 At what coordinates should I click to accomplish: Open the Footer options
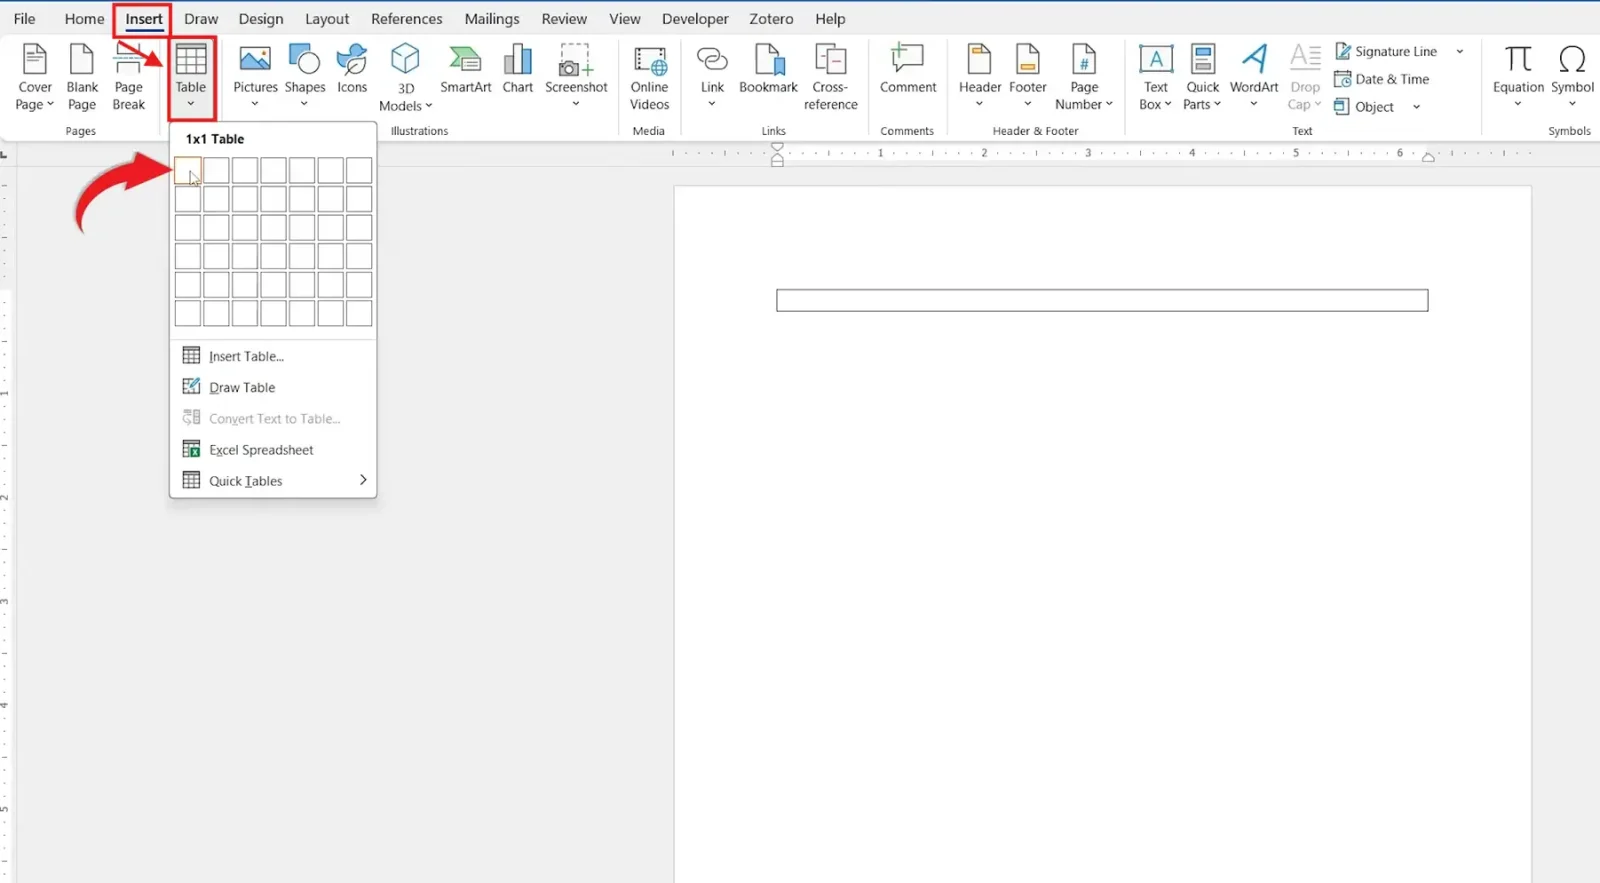[1028, 77]
